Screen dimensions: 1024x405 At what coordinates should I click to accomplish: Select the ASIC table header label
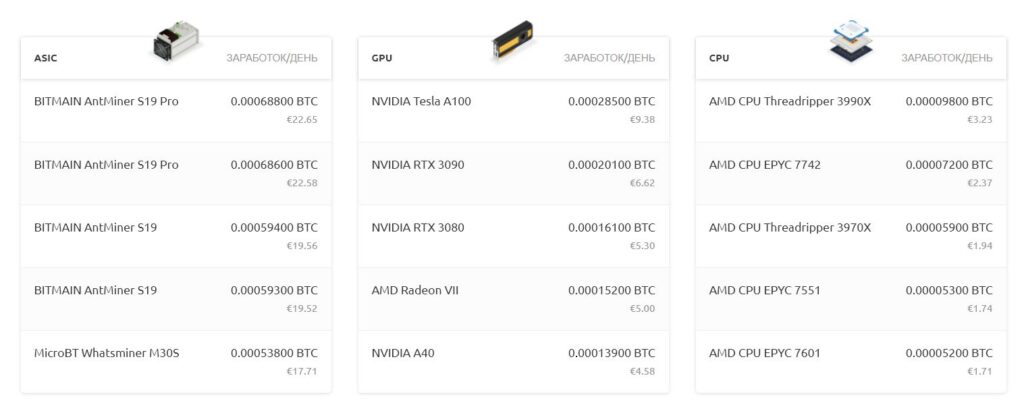(x=46, y=58)
